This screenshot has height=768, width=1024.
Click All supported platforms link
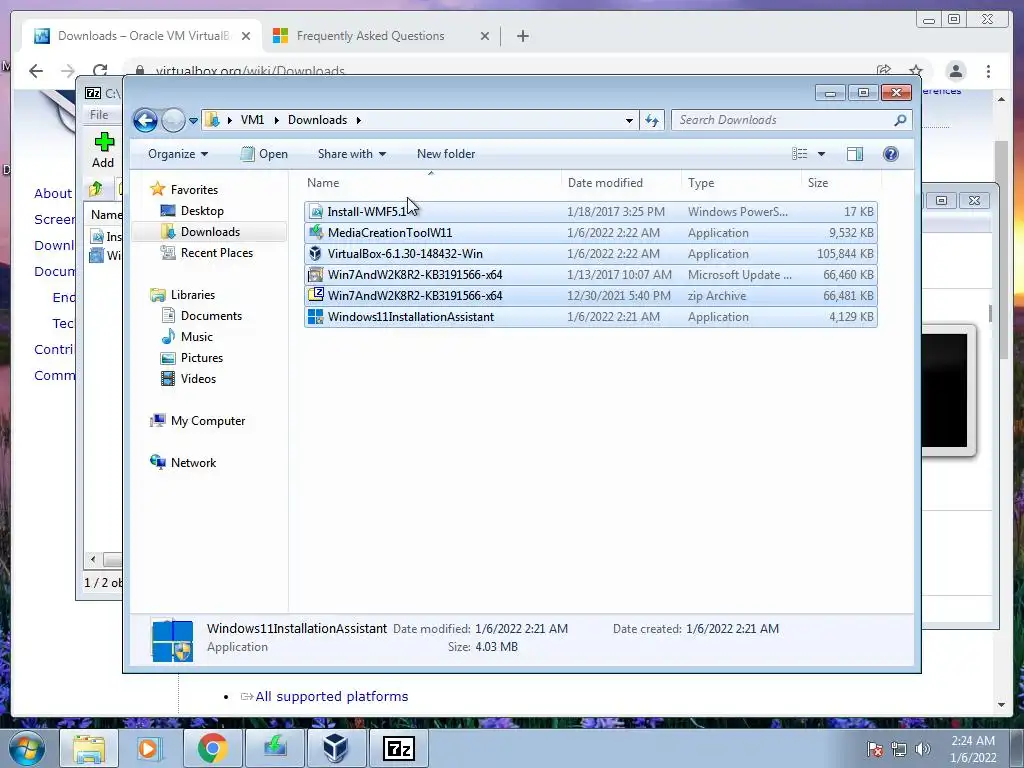pos(331,697)
